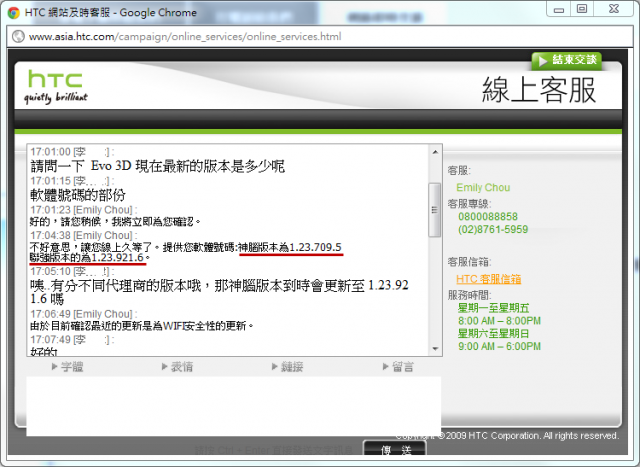Screen dimensions: 640x467
Task: Click inside the message input box
Action: (233, 406)
